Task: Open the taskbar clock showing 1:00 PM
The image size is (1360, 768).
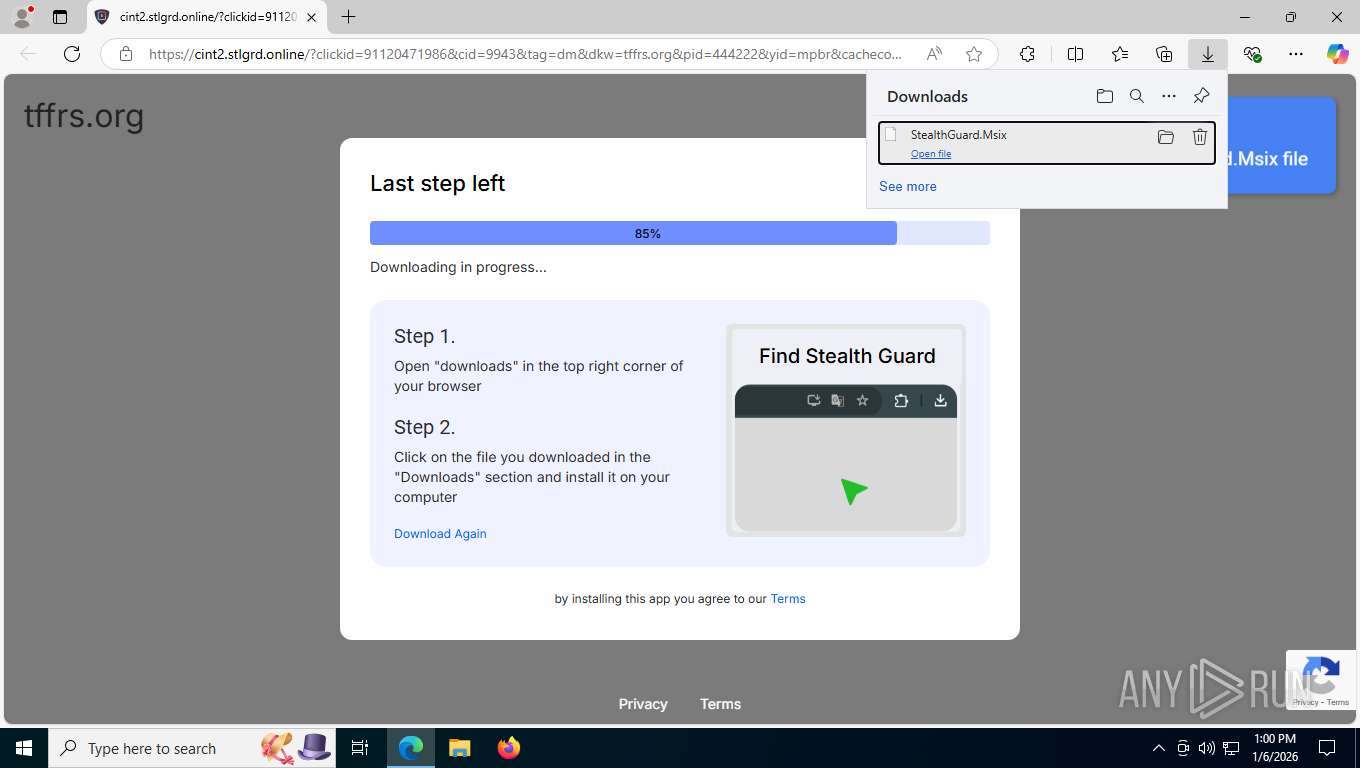Action: click(1274, 748)
